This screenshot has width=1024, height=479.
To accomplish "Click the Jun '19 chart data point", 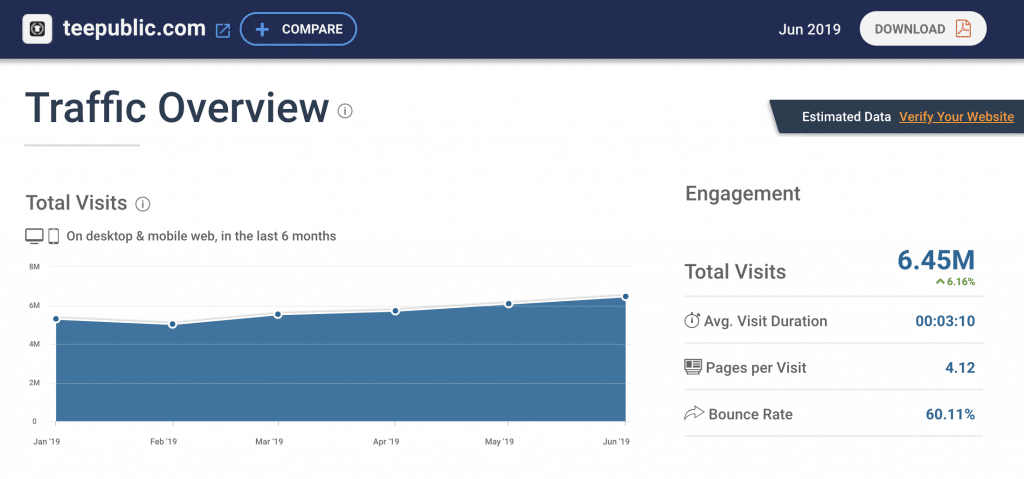I will [x=625, y=296].
